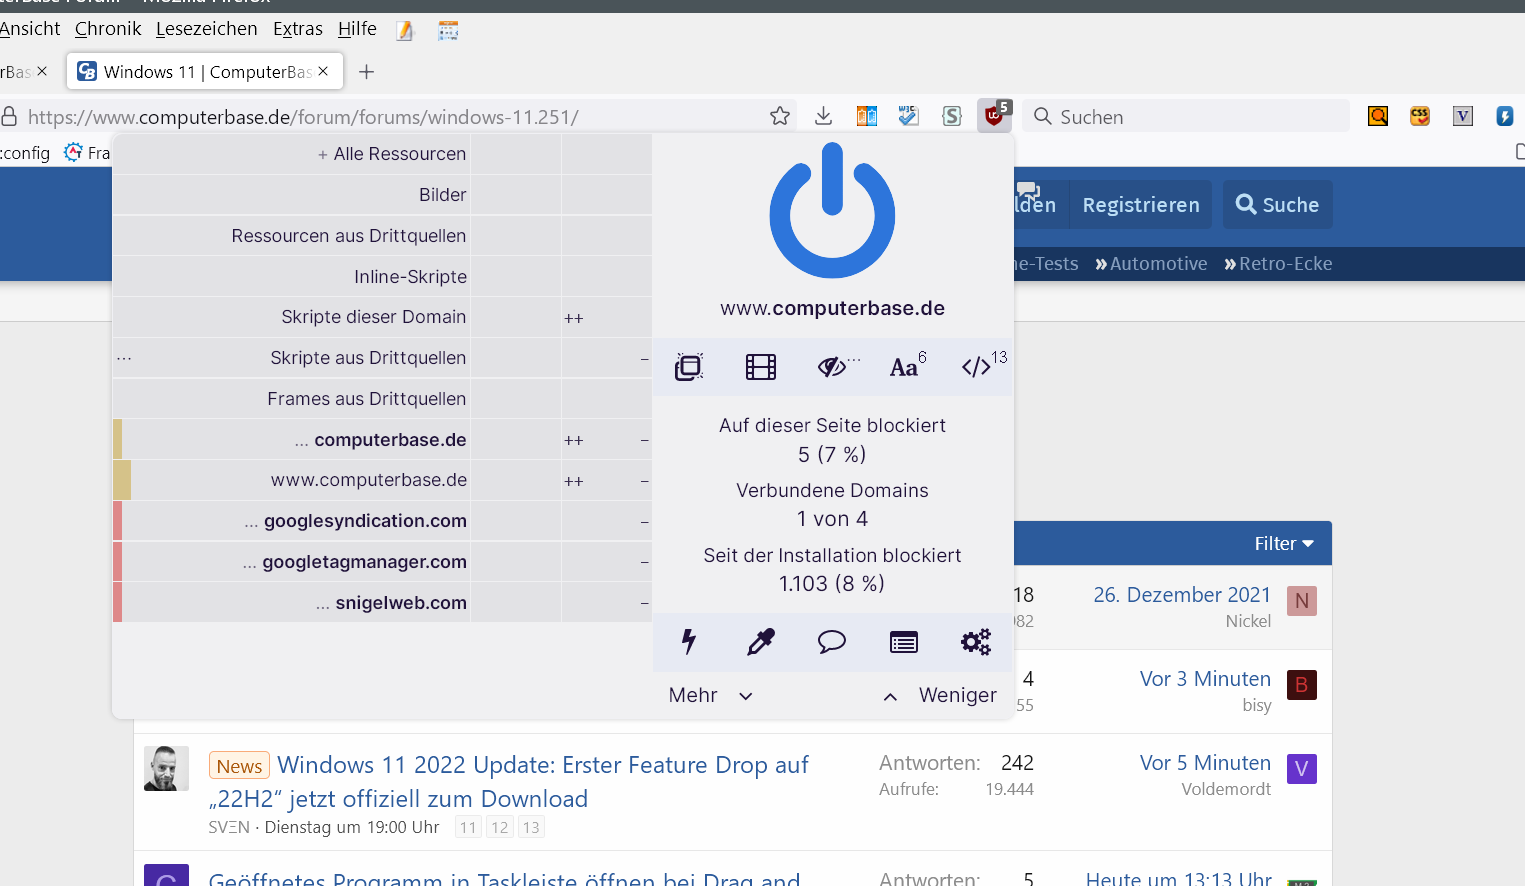Screen dimensions: 1525x886
Task: Toggle remote fonts blocking Aa icon
Action: (905, 367)
